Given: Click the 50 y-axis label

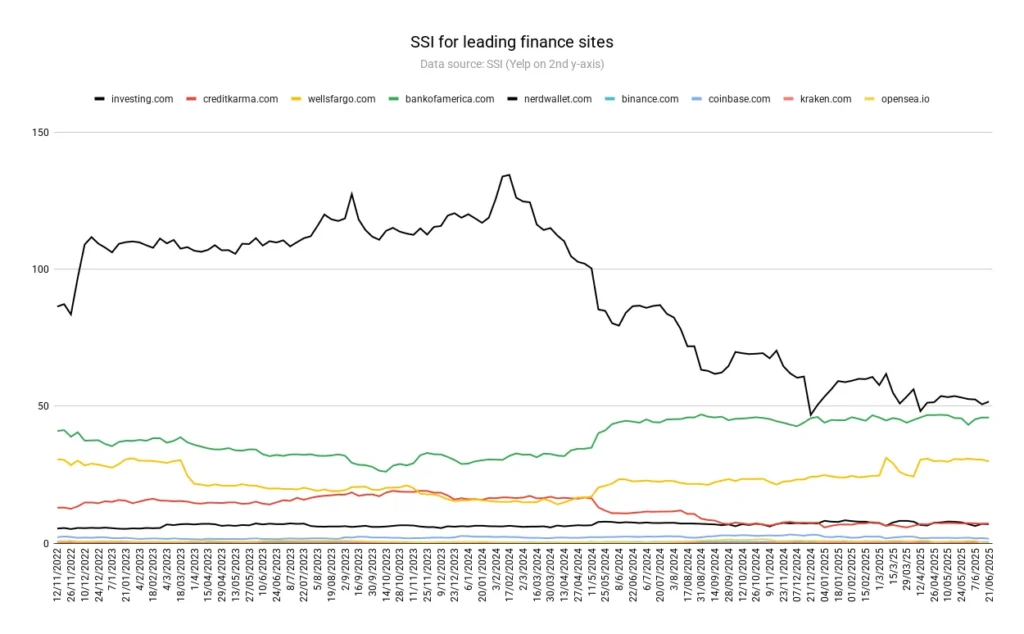Looking at the screenshot, I should [42, 406].
